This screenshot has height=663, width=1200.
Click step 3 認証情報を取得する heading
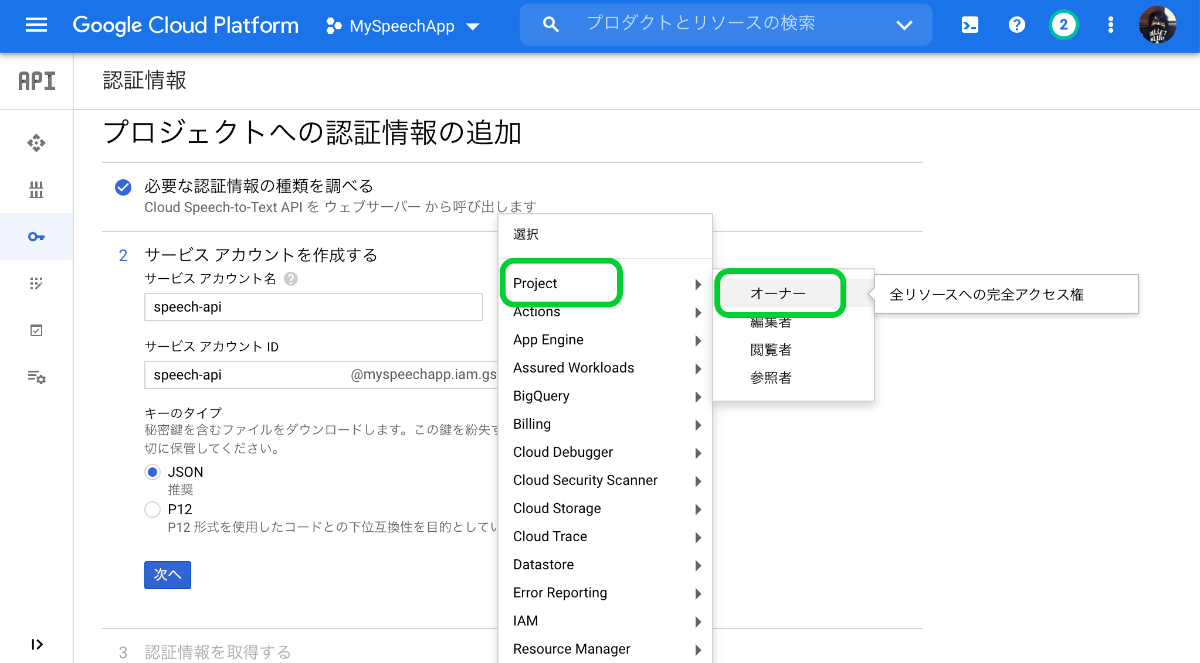(x=218, y=652)
